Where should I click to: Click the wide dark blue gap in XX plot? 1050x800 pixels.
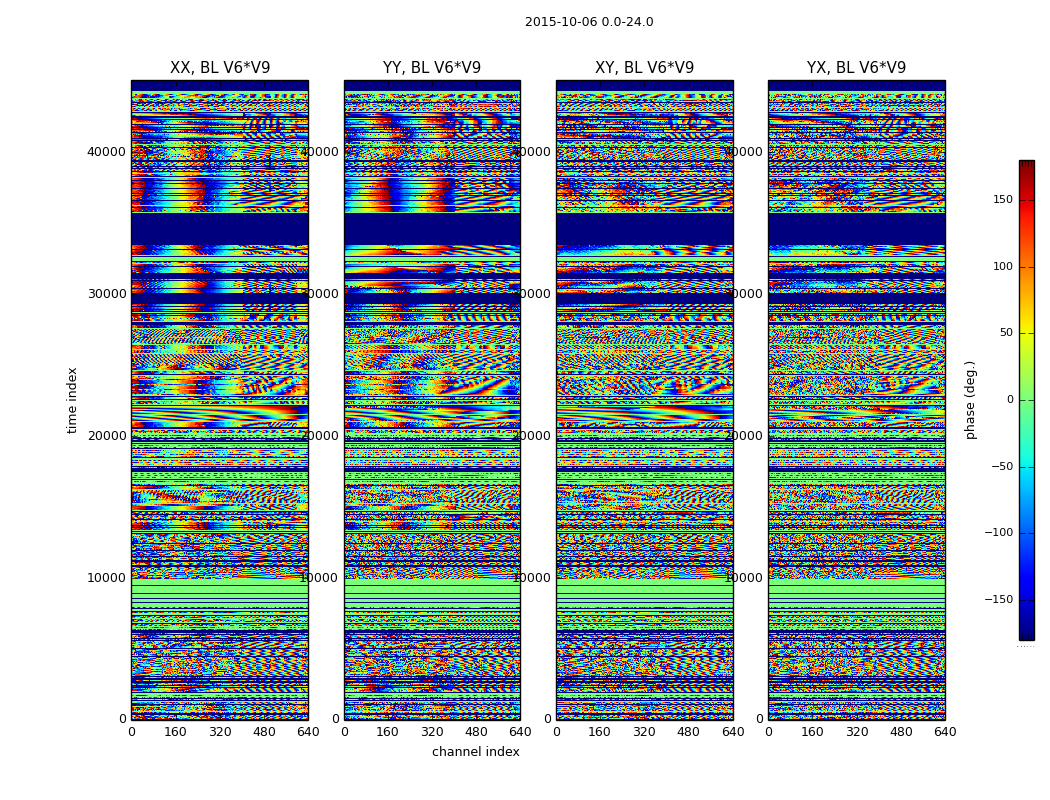point(220,228)
